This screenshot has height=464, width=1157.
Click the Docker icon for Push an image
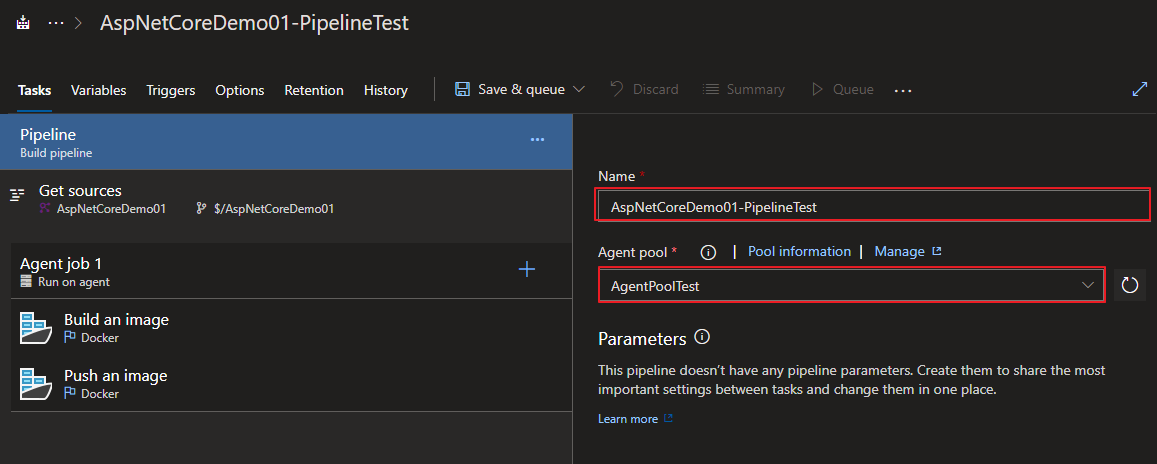(x=35, y=384)
